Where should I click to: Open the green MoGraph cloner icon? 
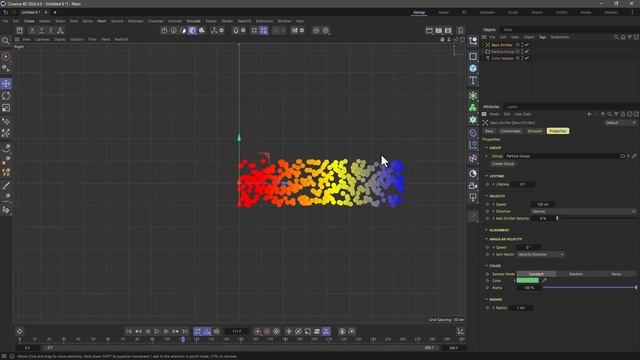(x=473, y=108)
